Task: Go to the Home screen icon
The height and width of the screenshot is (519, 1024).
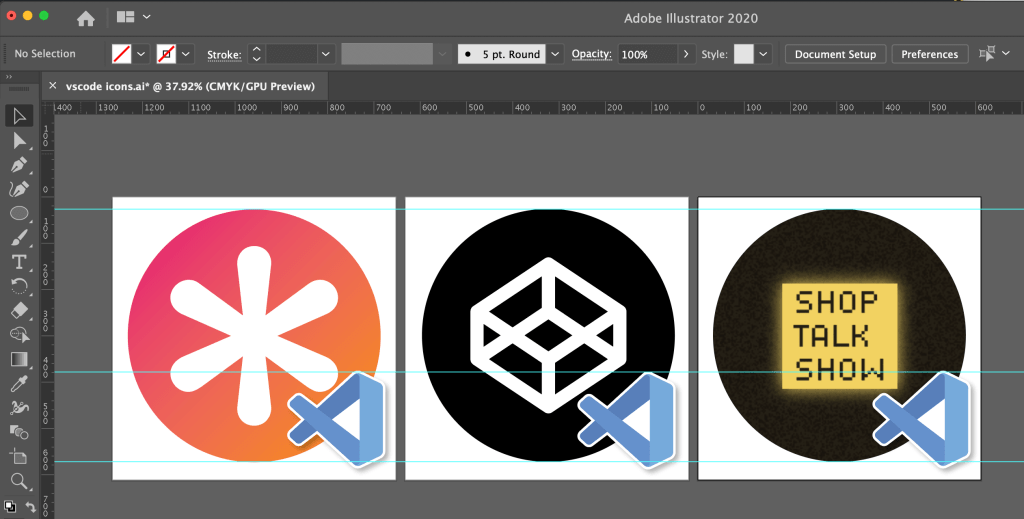Action: (86, 18)
